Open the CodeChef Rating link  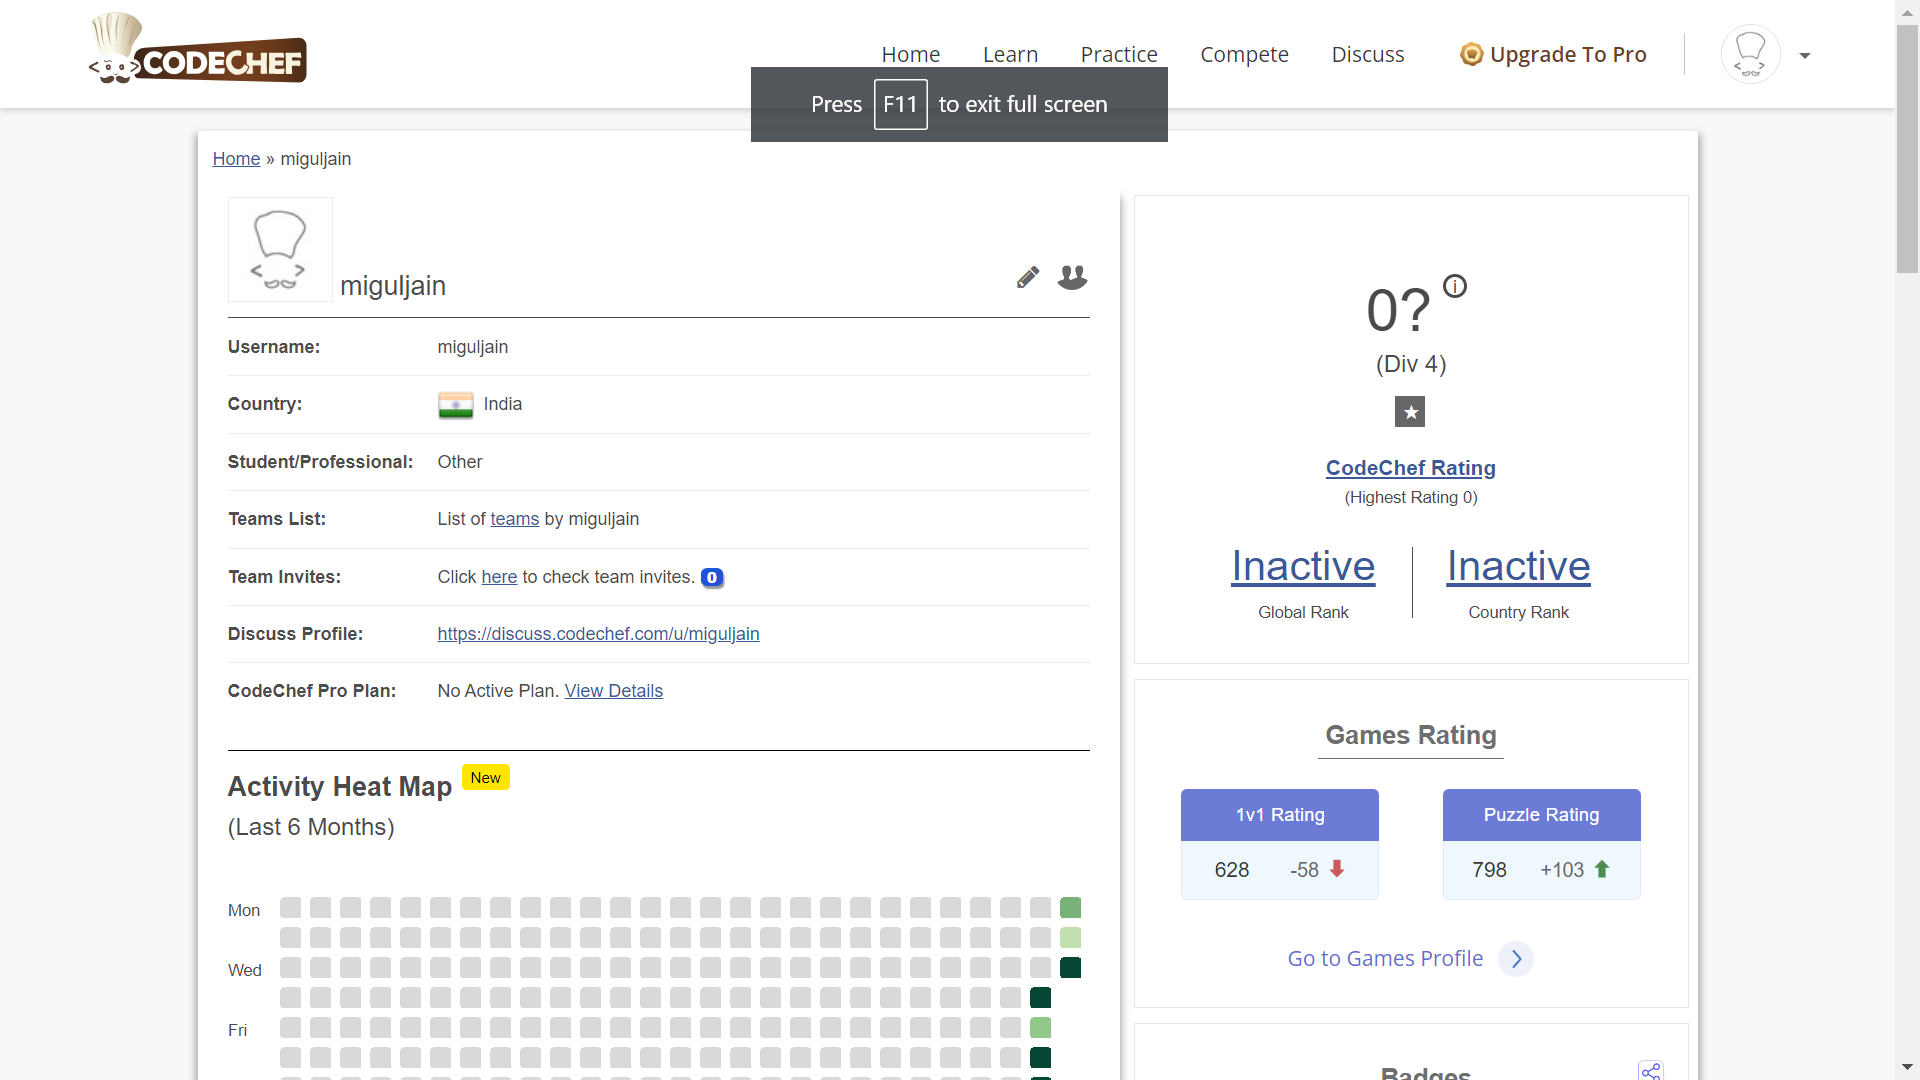1410,468
